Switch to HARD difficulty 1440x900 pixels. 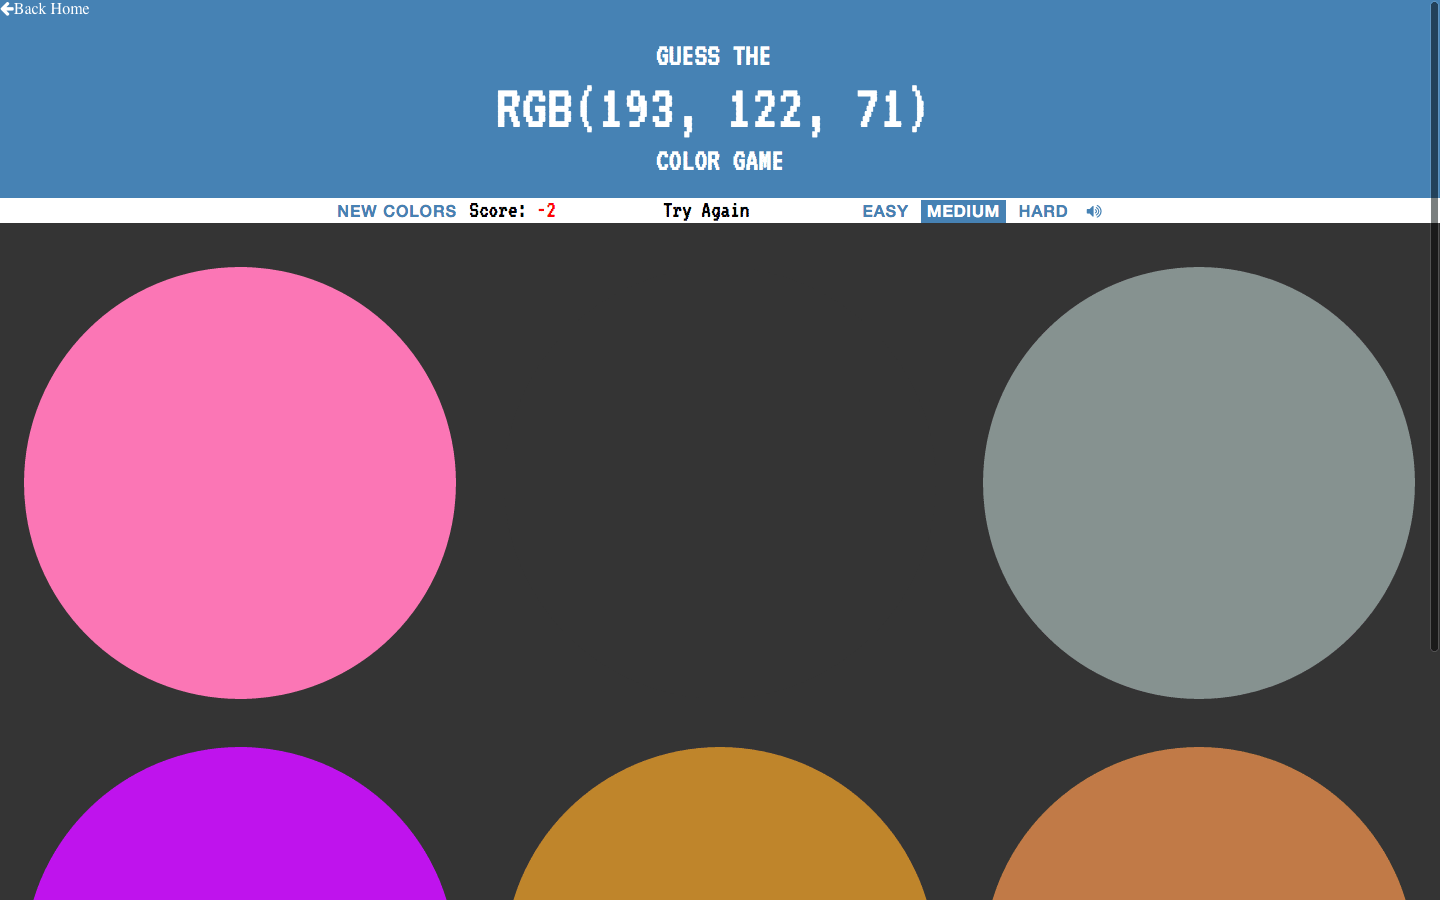pos(1043,211)
